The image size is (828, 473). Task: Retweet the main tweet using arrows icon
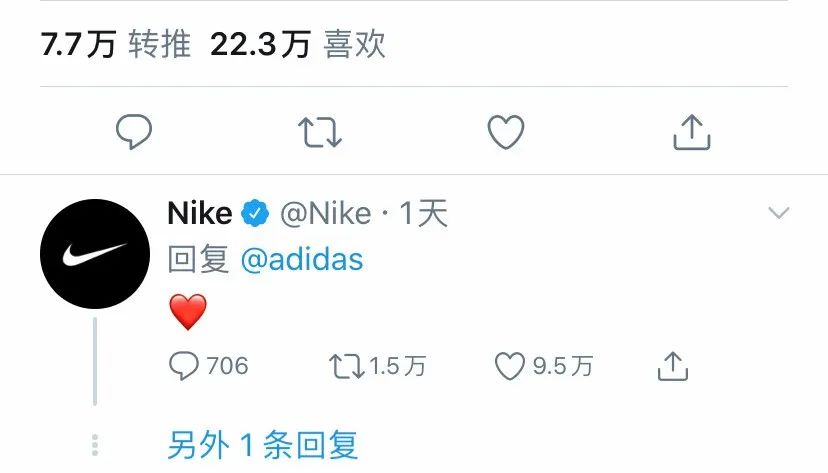coord(320,132)
